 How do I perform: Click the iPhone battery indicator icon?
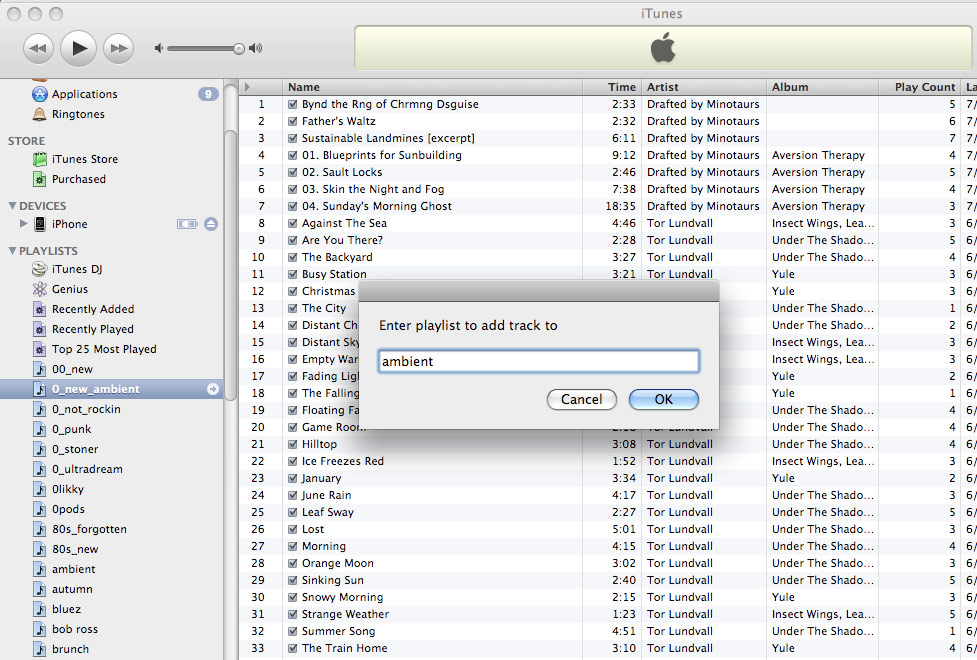tap(187, 224)
